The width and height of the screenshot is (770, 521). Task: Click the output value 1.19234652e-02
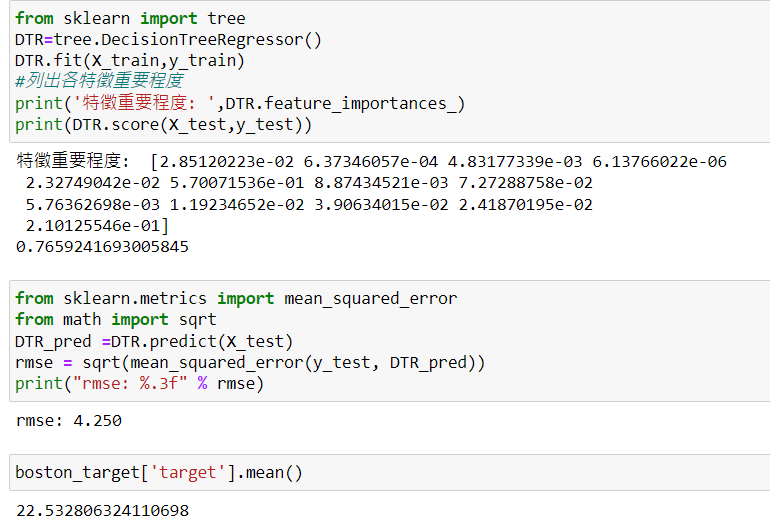coord(237,204)
